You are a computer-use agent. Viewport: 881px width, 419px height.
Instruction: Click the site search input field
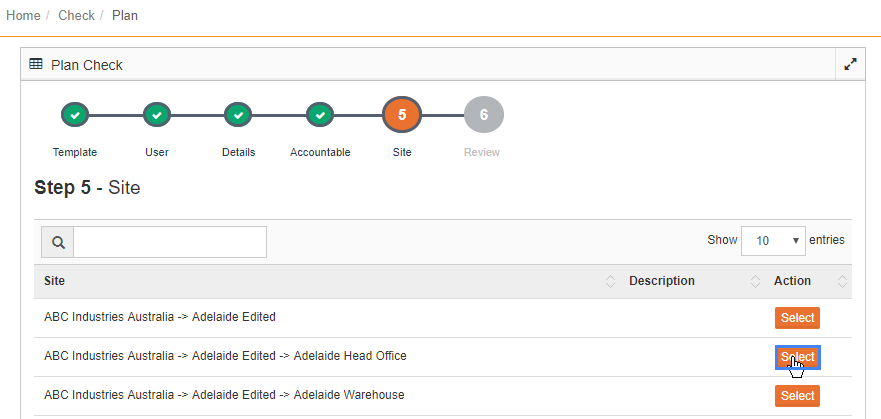tap(170, 242)
